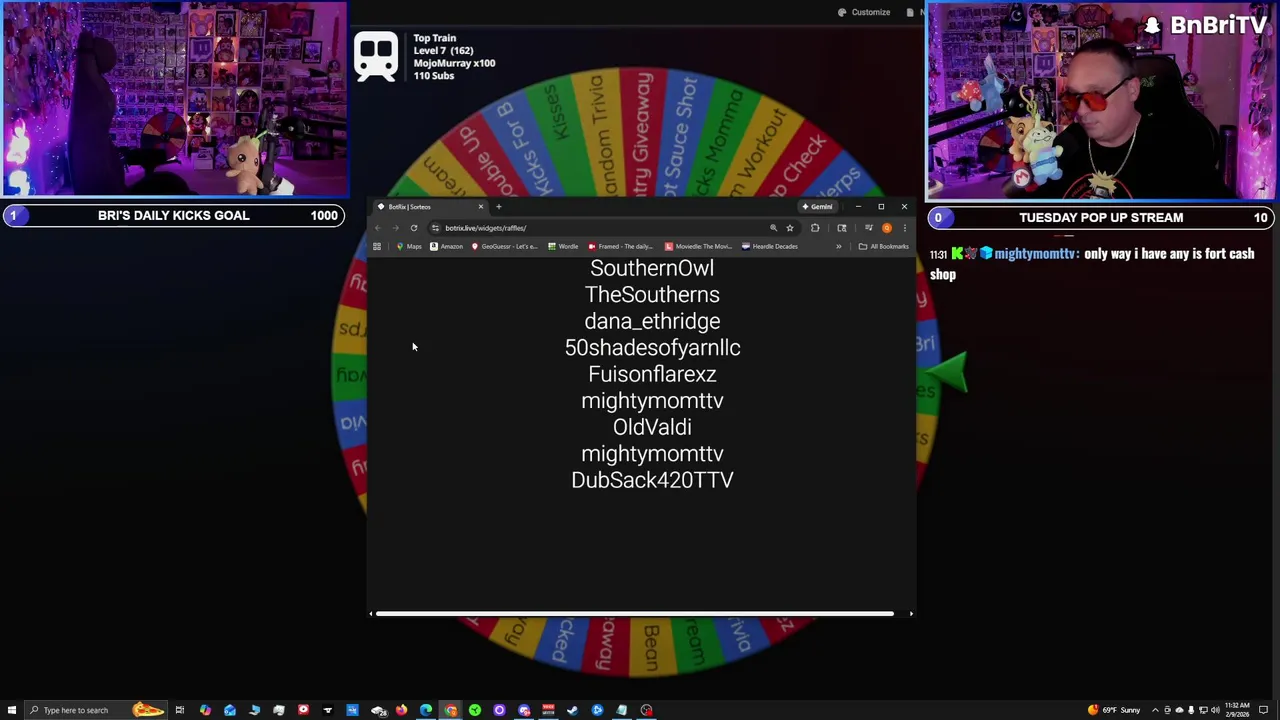Viewport: 1280px width, 720px height.
Task: Open the Chrome extensions puzzle icon
Action: coord(815,228)
